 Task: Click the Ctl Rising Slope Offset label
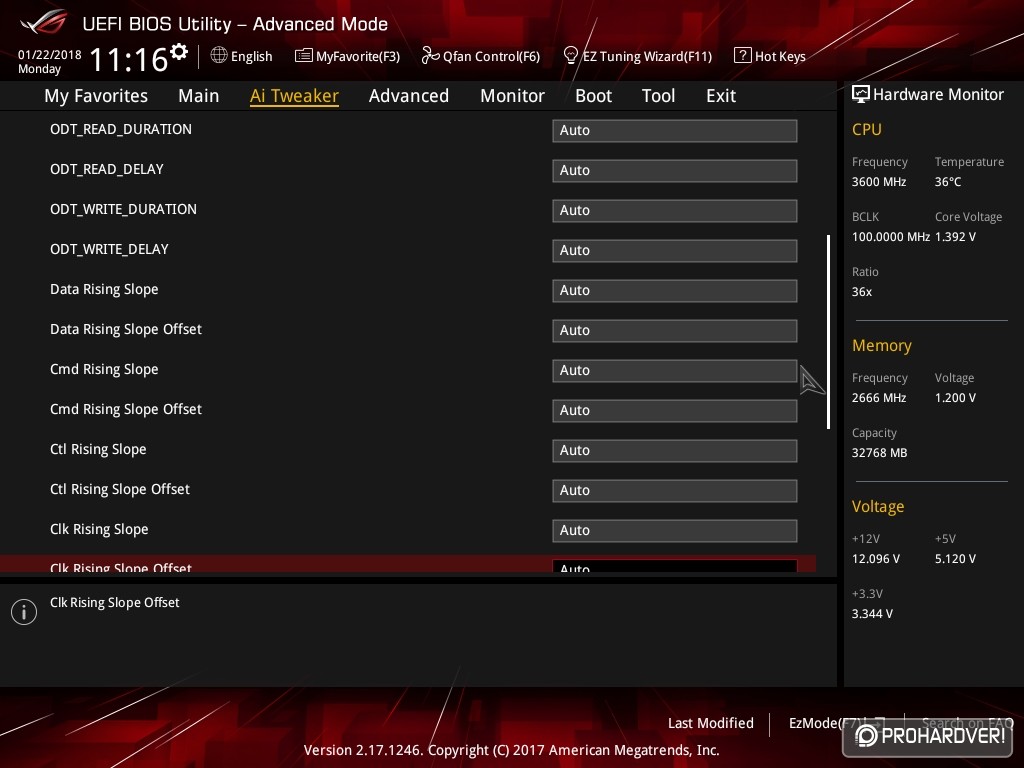(120, 489)
